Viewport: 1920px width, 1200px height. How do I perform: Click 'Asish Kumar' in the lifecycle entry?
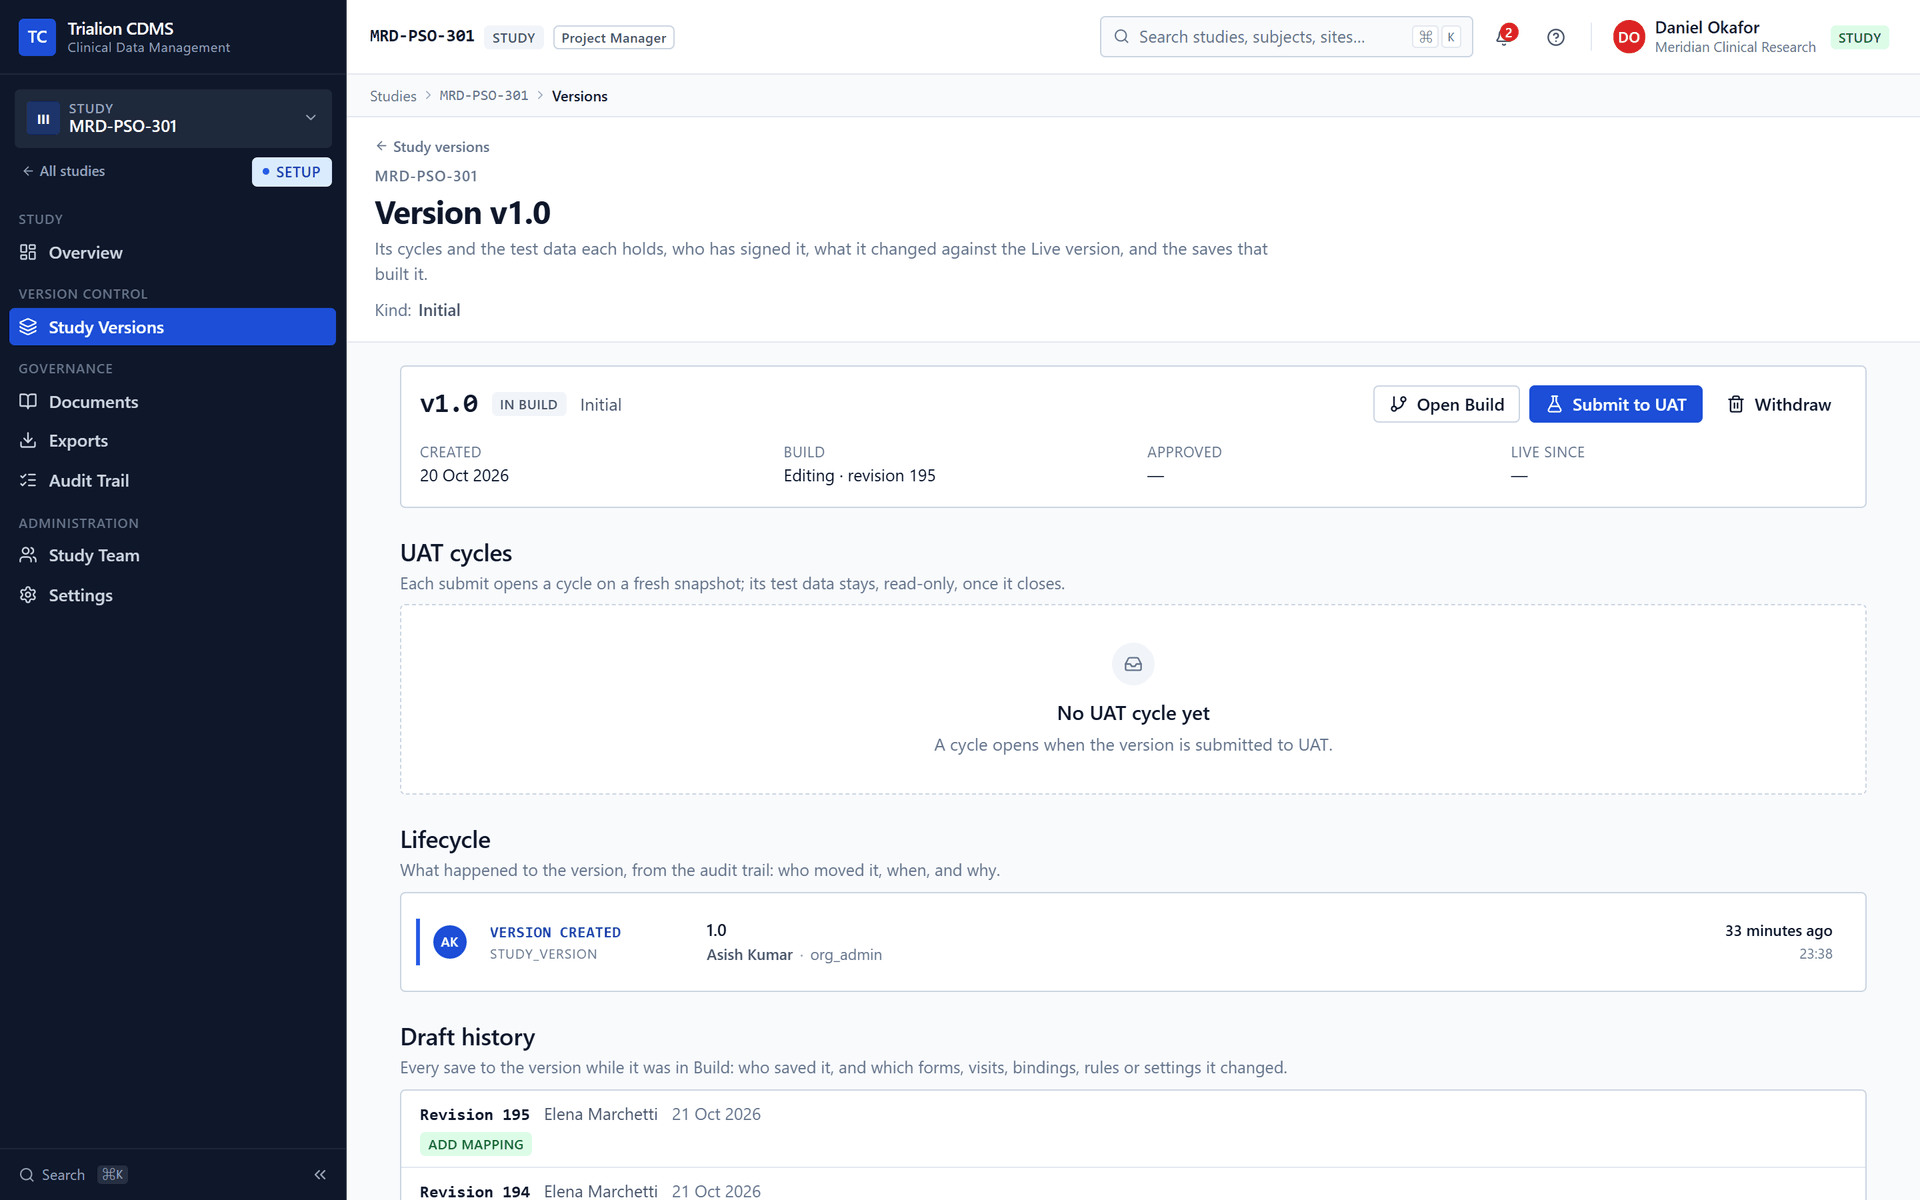(x=749, y=955)
